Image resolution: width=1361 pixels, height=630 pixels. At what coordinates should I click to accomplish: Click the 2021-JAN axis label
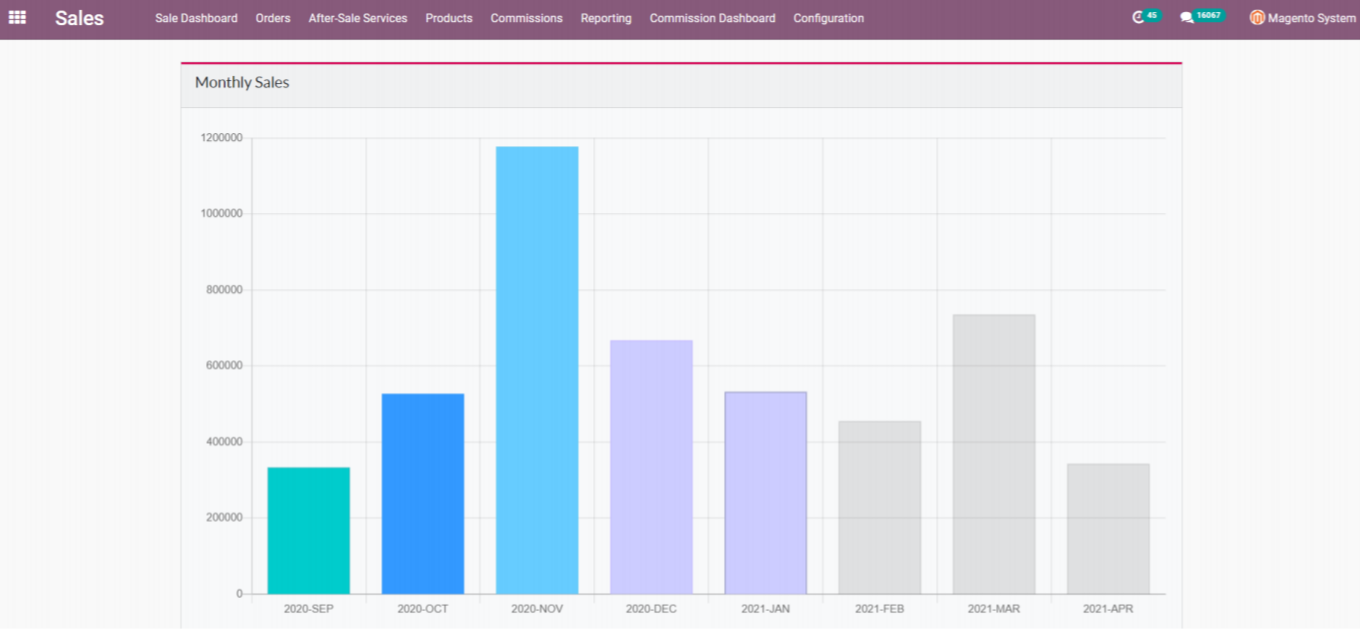click(766, 608)
